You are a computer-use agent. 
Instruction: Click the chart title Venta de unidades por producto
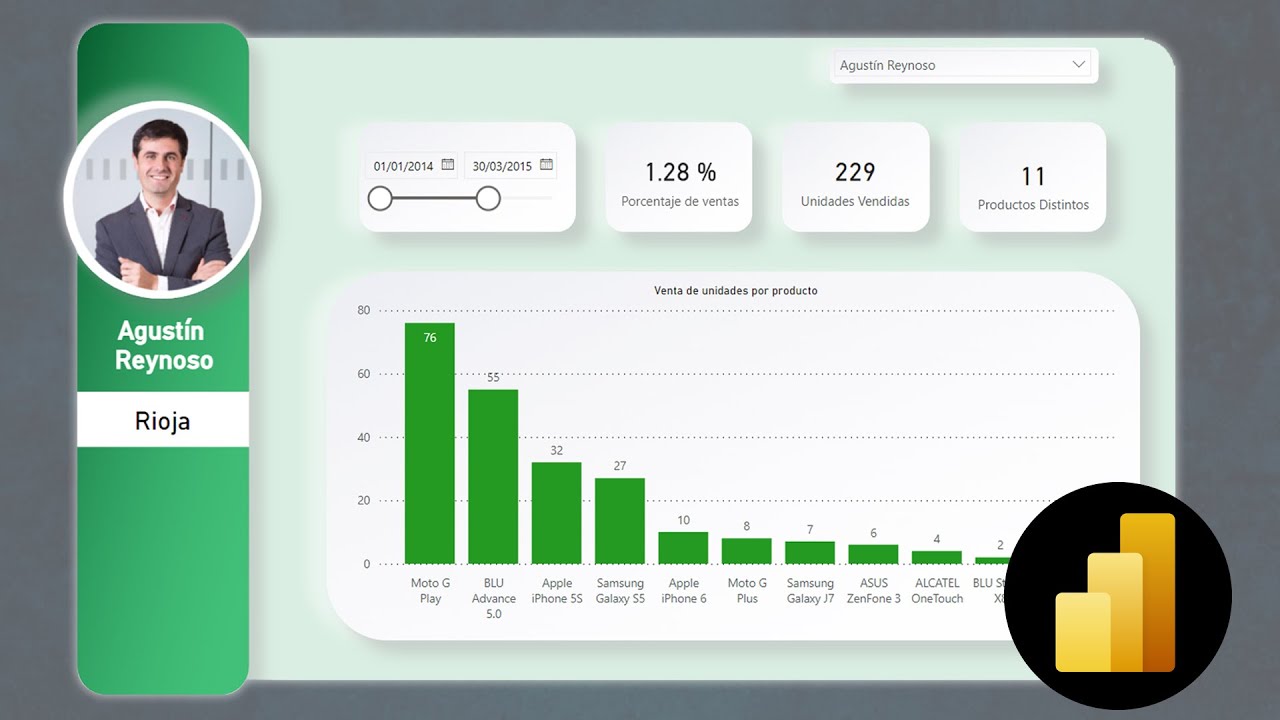(x=736, y=291)
